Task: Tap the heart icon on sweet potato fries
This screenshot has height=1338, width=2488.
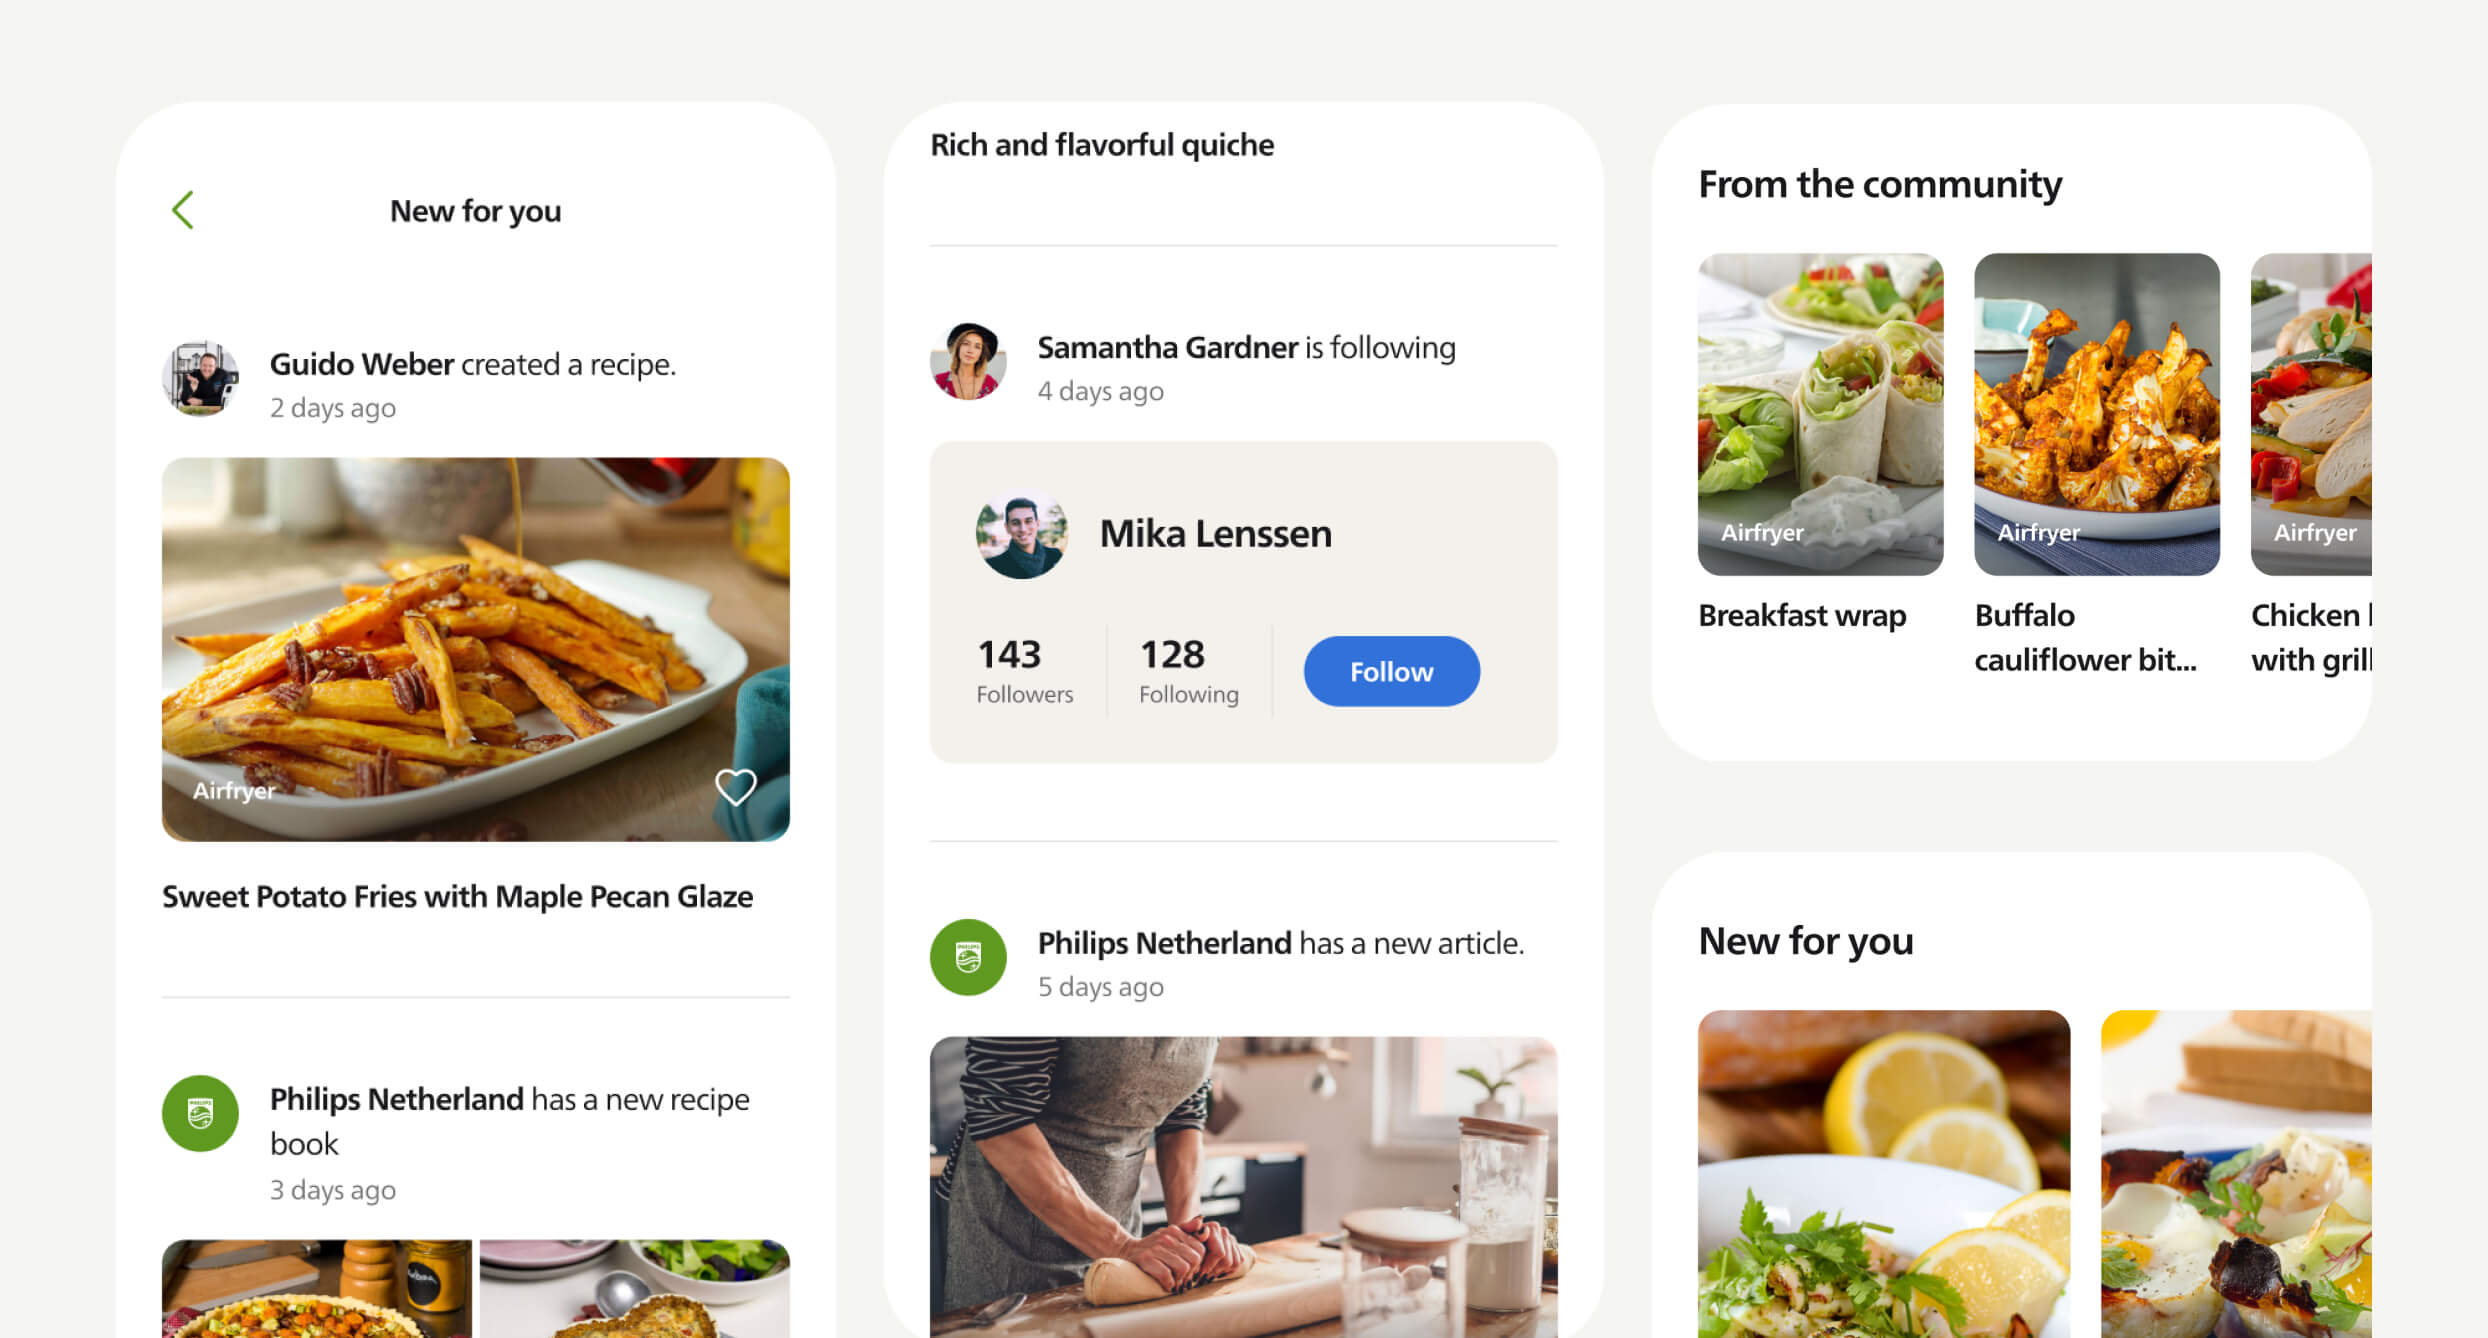Action: coord(736,787)
